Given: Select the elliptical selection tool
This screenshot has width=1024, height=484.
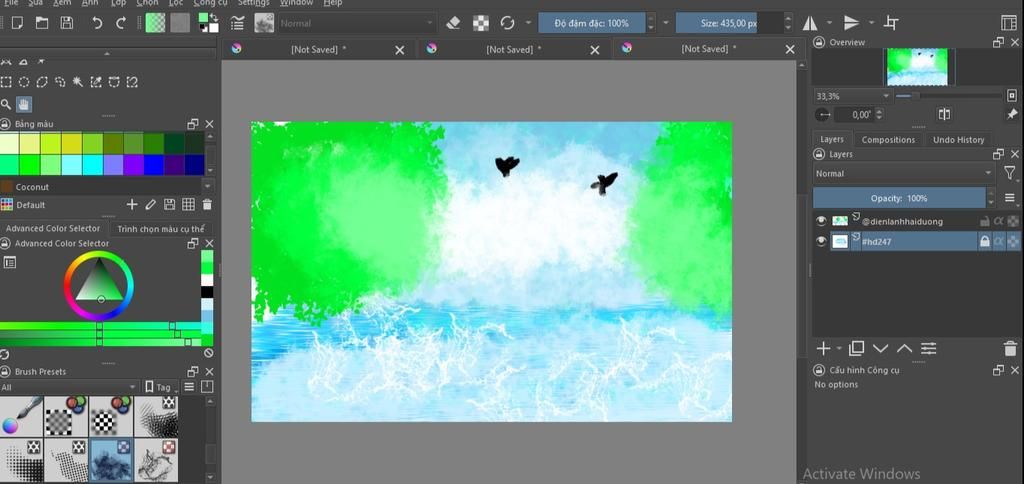Looking at the screenshot, I should (x=24, y=82).
